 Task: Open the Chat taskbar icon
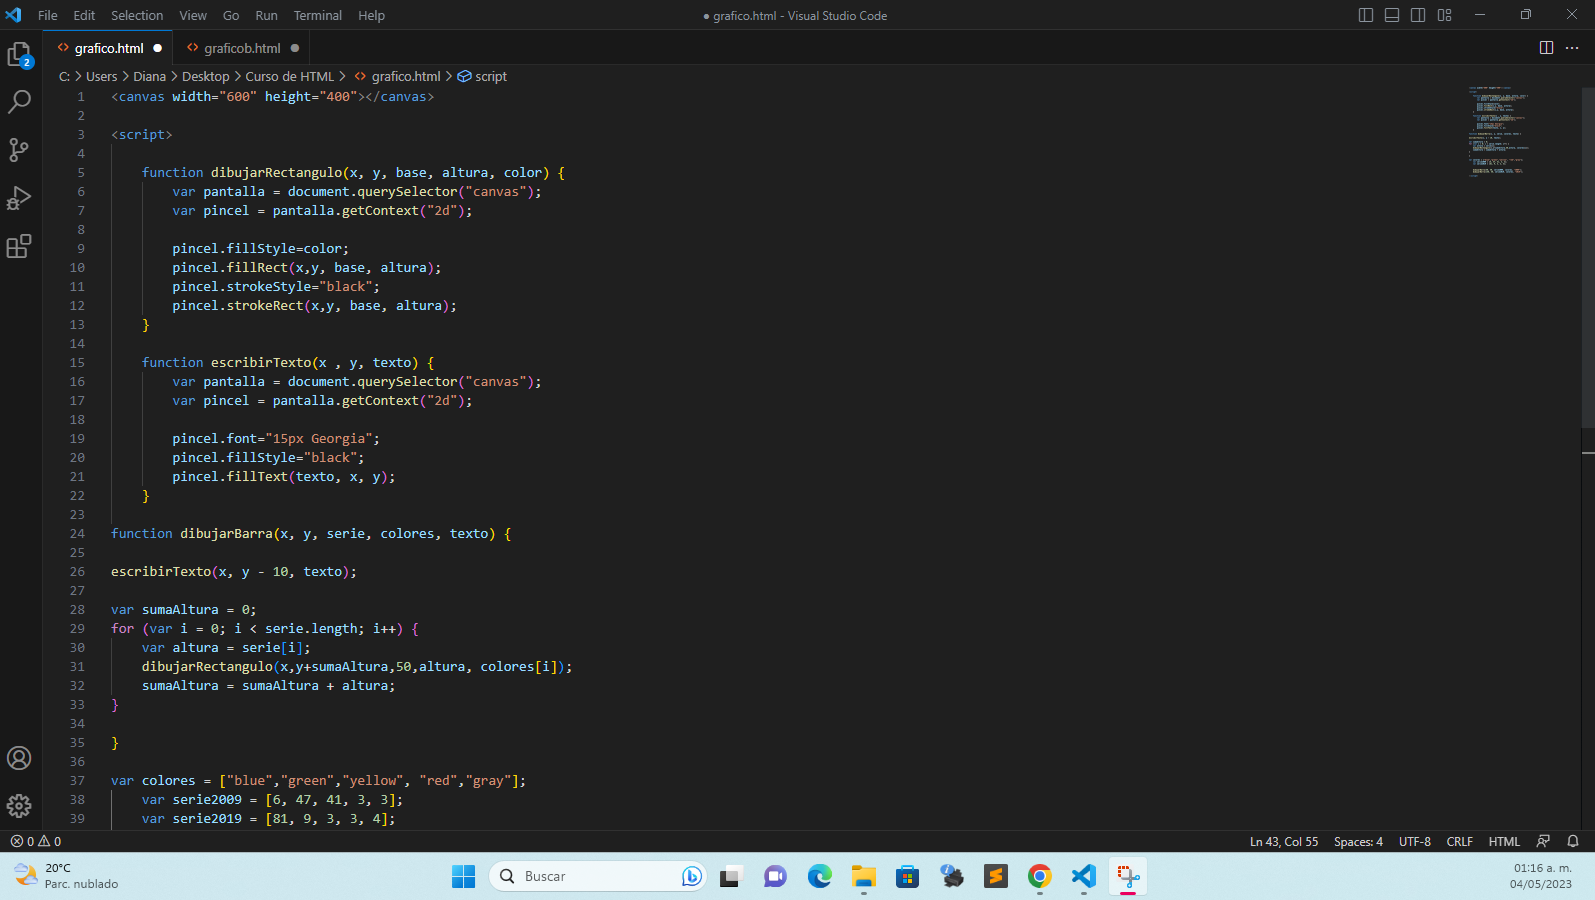tap(775, 876)
